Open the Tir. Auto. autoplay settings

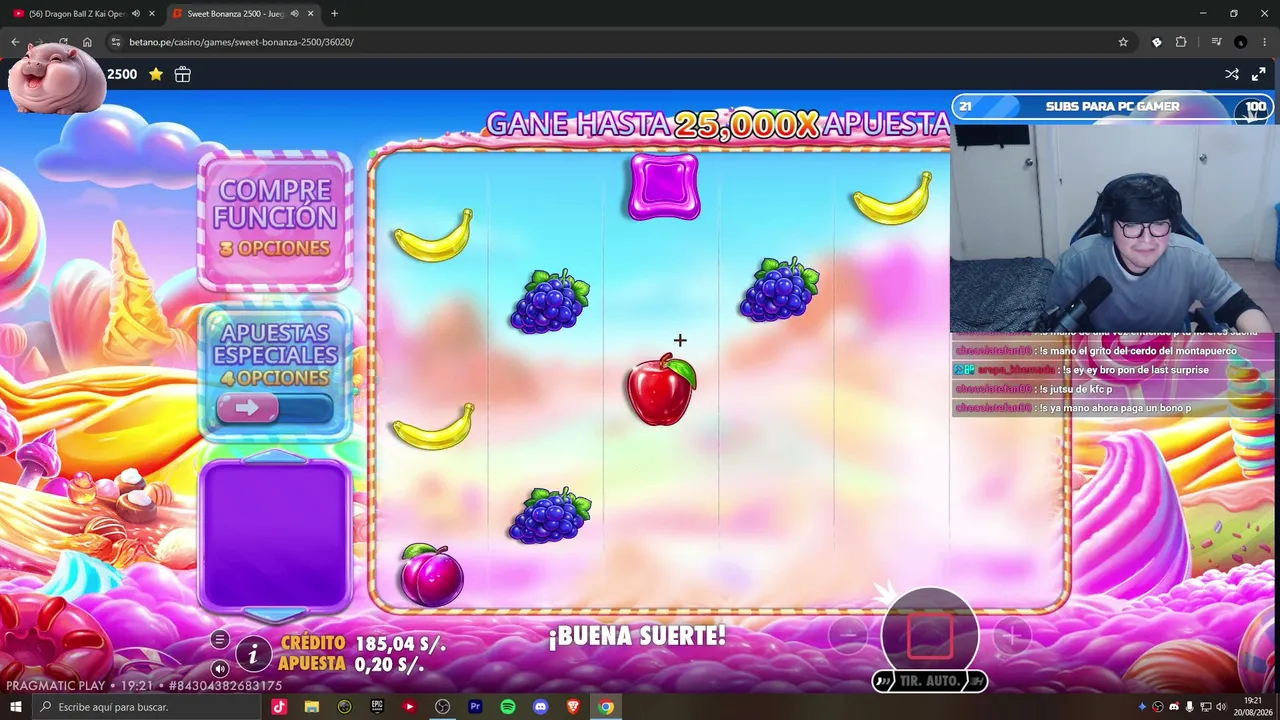930,681
